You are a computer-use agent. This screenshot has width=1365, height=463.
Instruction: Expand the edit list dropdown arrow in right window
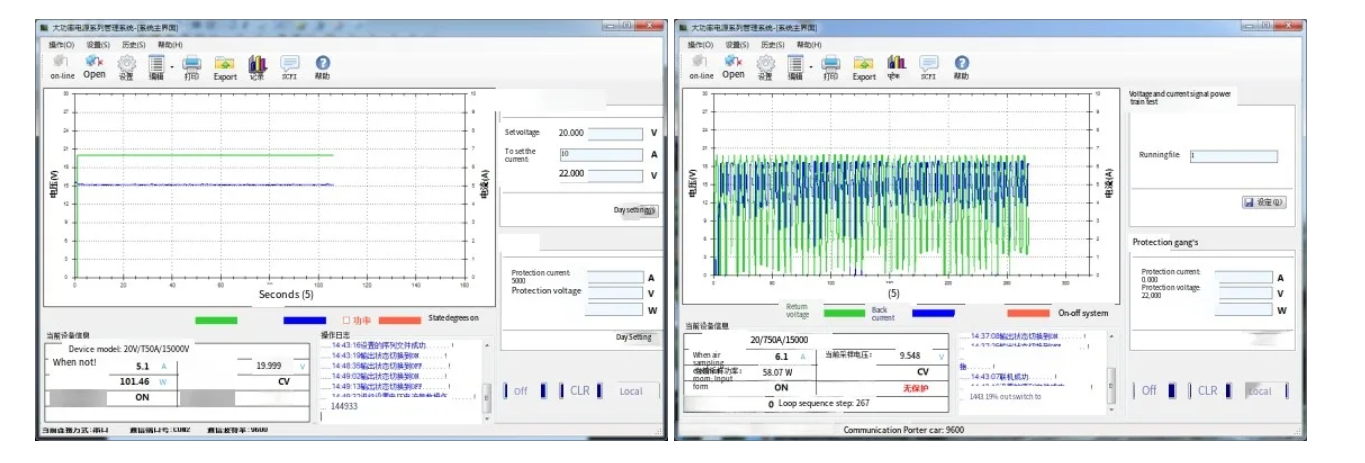click(x=811, y=67)
